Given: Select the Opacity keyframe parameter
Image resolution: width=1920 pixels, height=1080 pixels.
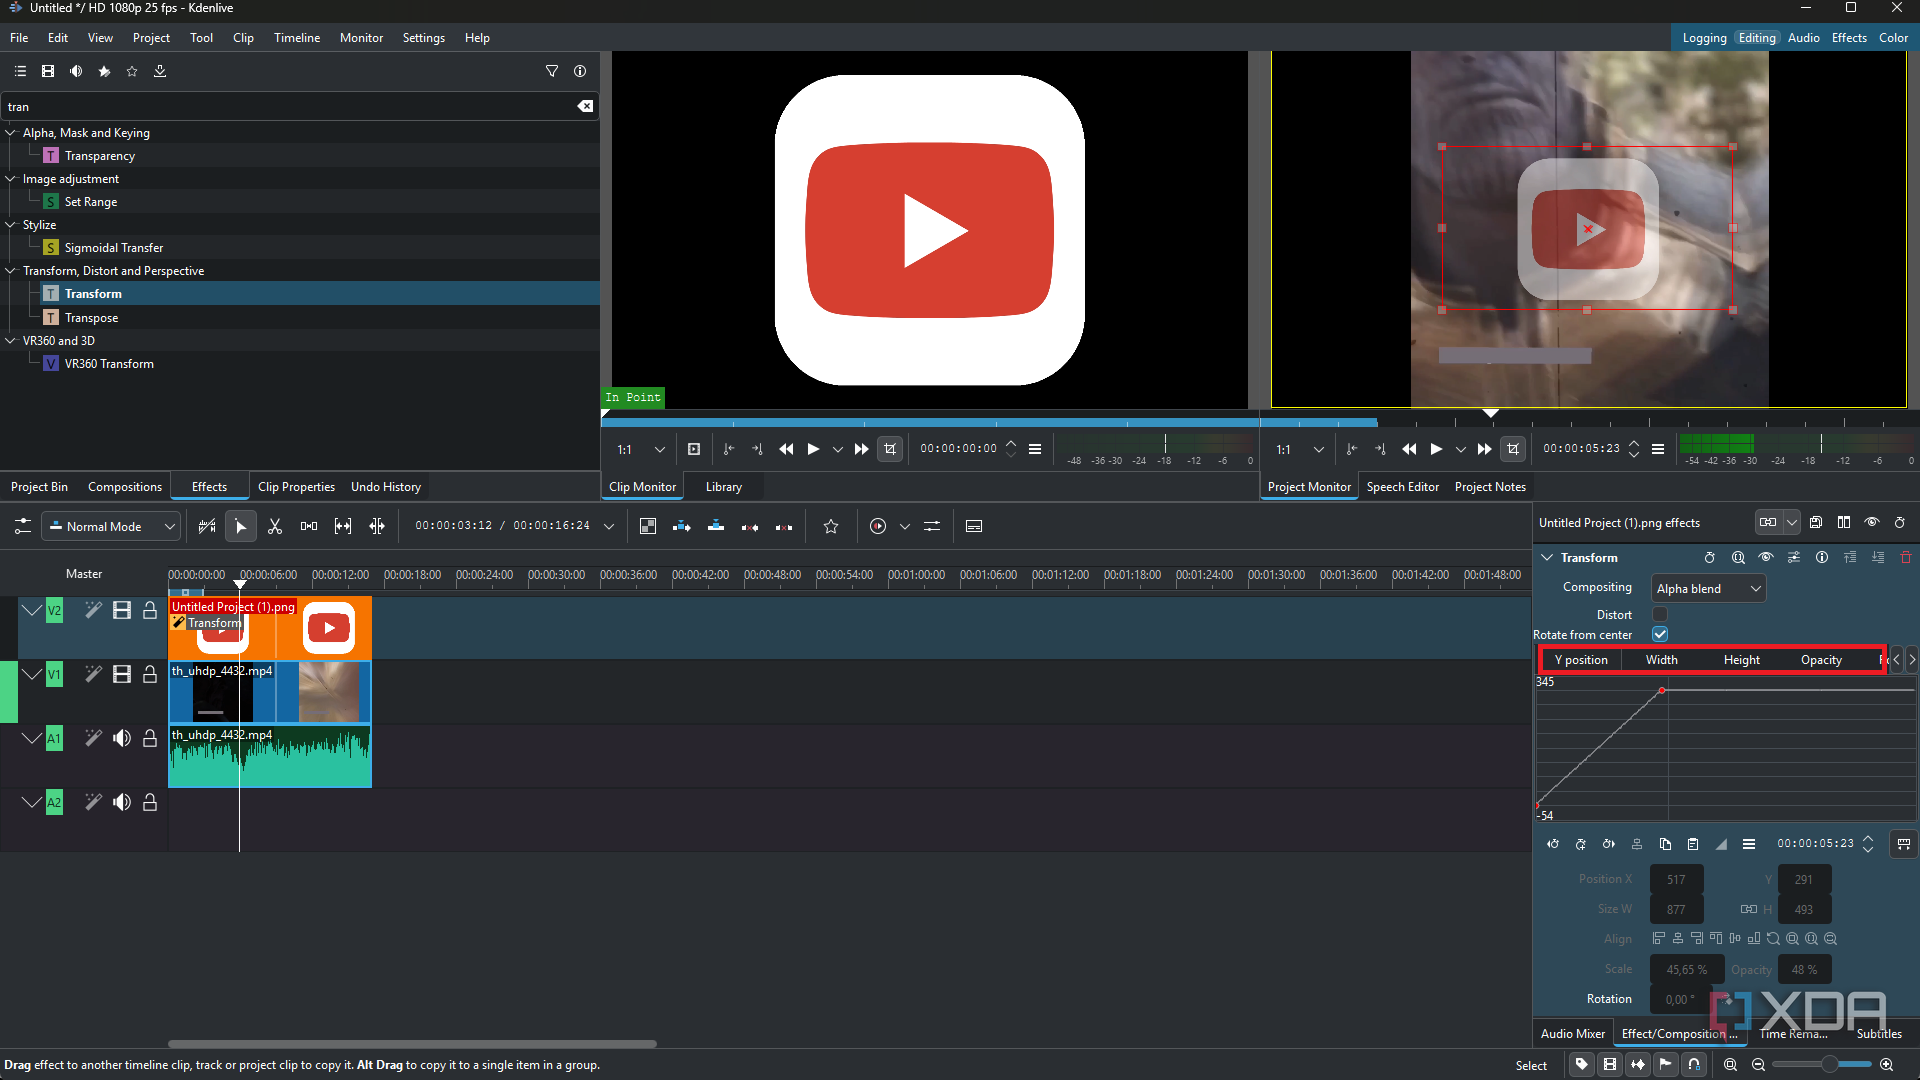Looking at the screenshot, I should tap(1821, 660).
